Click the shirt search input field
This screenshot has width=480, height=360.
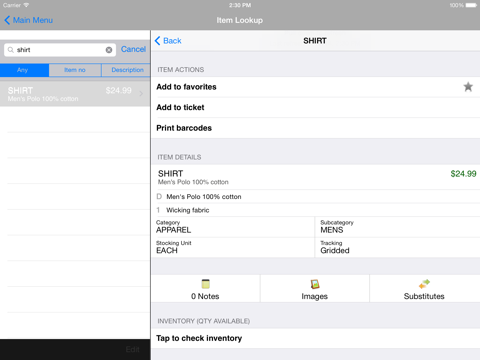point(60,50)
